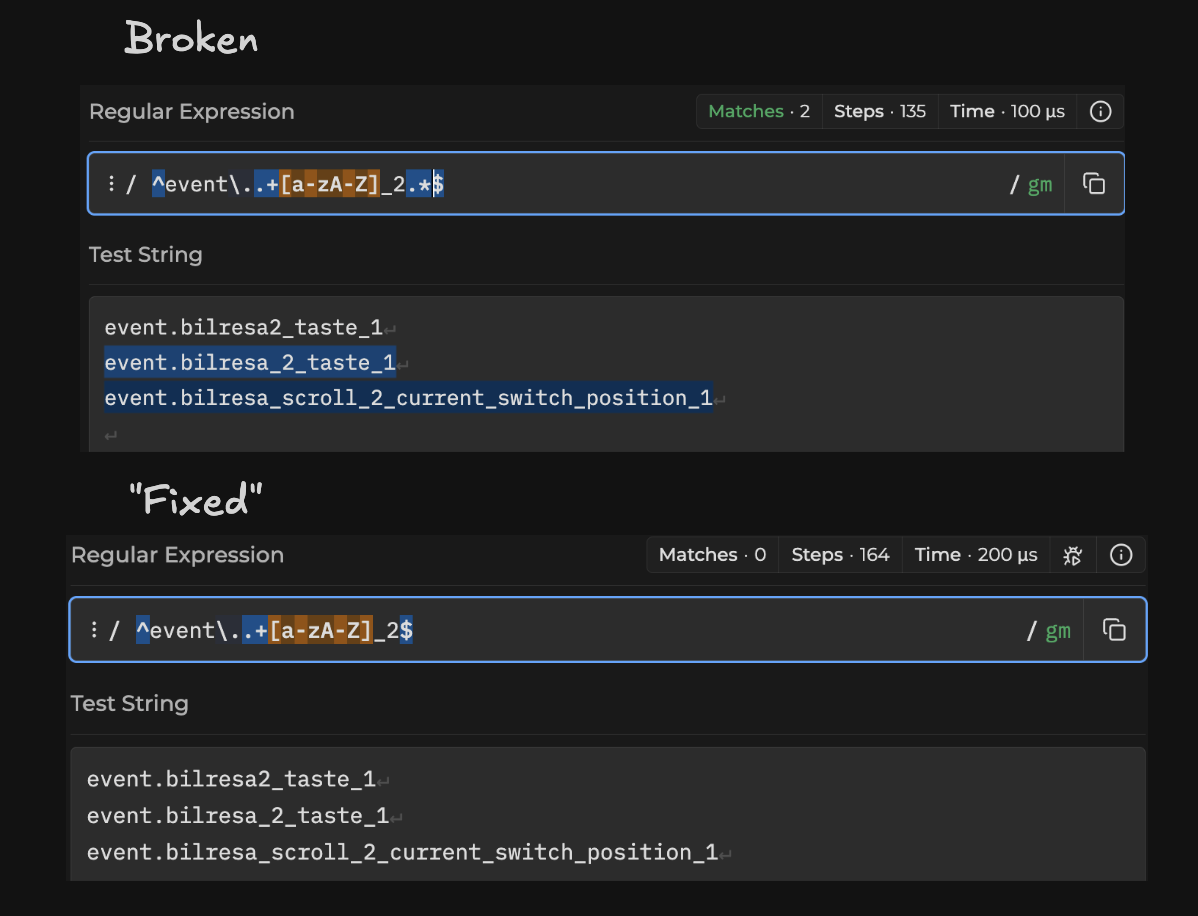Click inside the top regex input field

click(x=573, y=183)
